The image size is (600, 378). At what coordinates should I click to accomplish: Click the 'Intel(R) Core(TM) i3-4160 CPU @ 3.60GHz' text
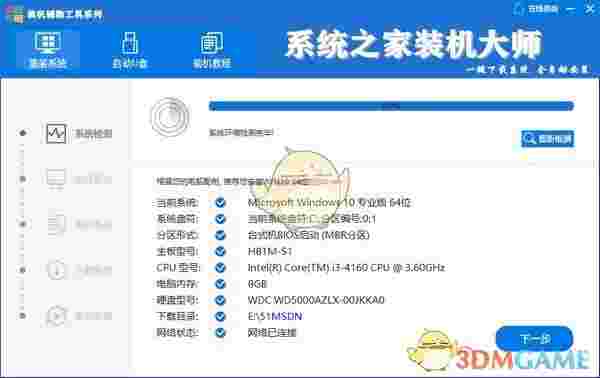click(346, 267)
